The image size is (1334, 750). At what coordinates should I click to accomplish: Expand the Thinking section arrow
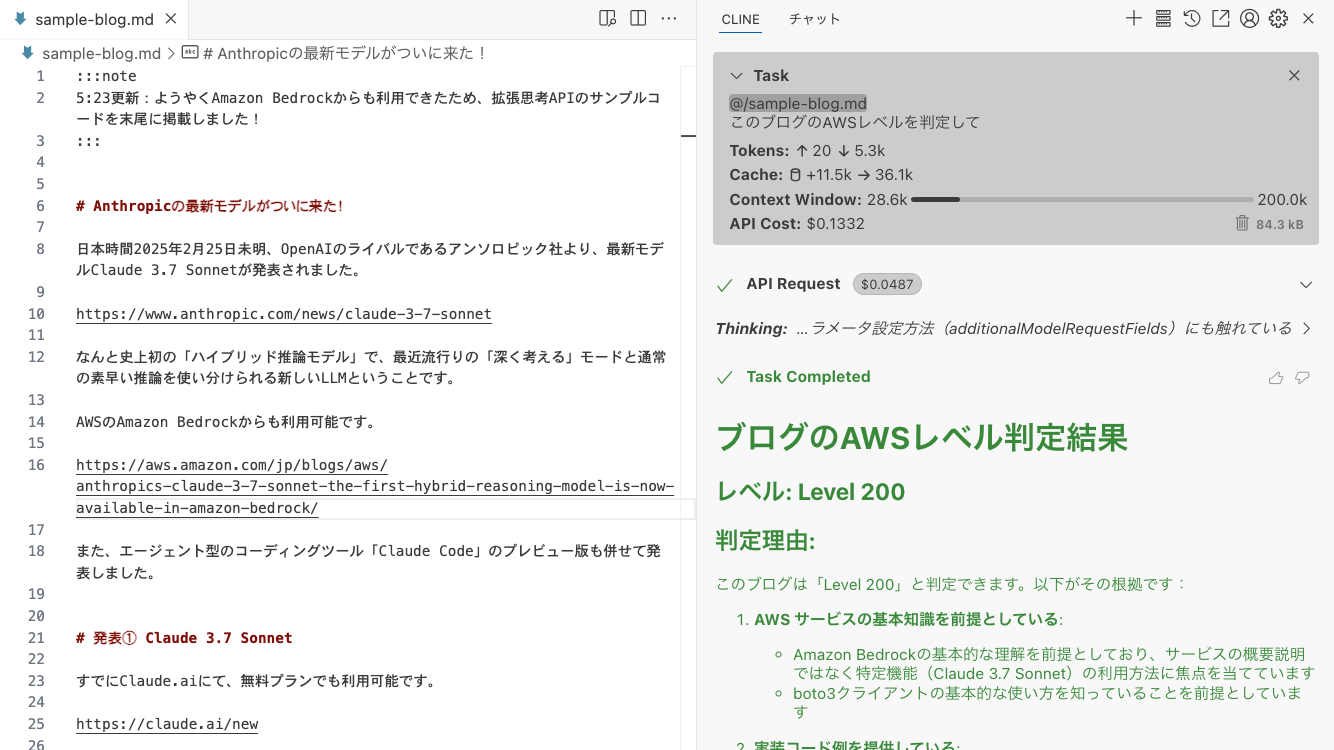click(x=1306, y=328)
